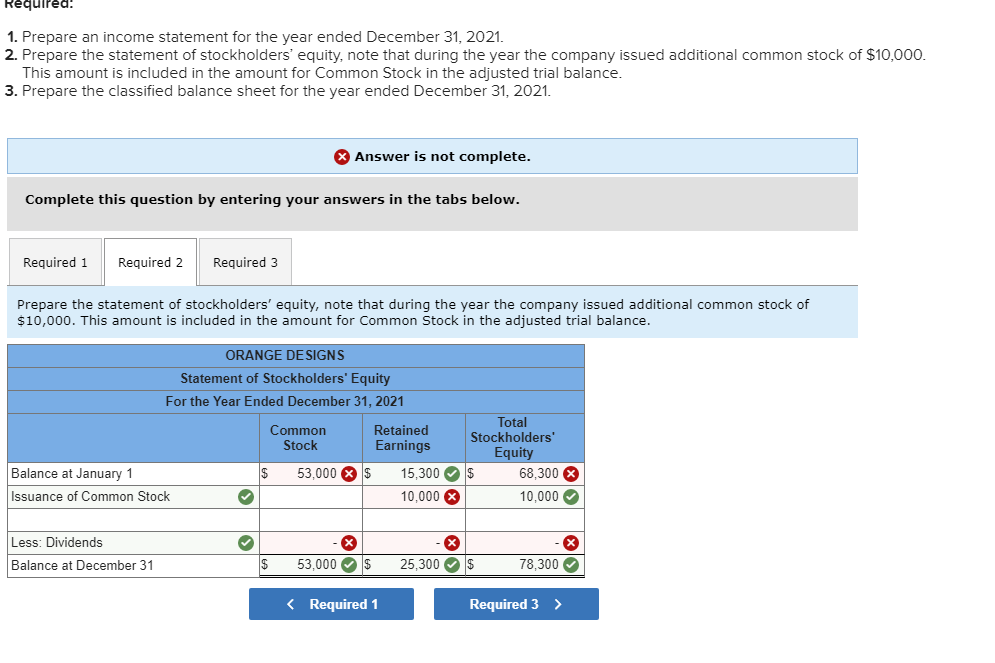Switch to the Required 1 tab
This screenshot has width=995, height=663.
click(x=55, y=261)
